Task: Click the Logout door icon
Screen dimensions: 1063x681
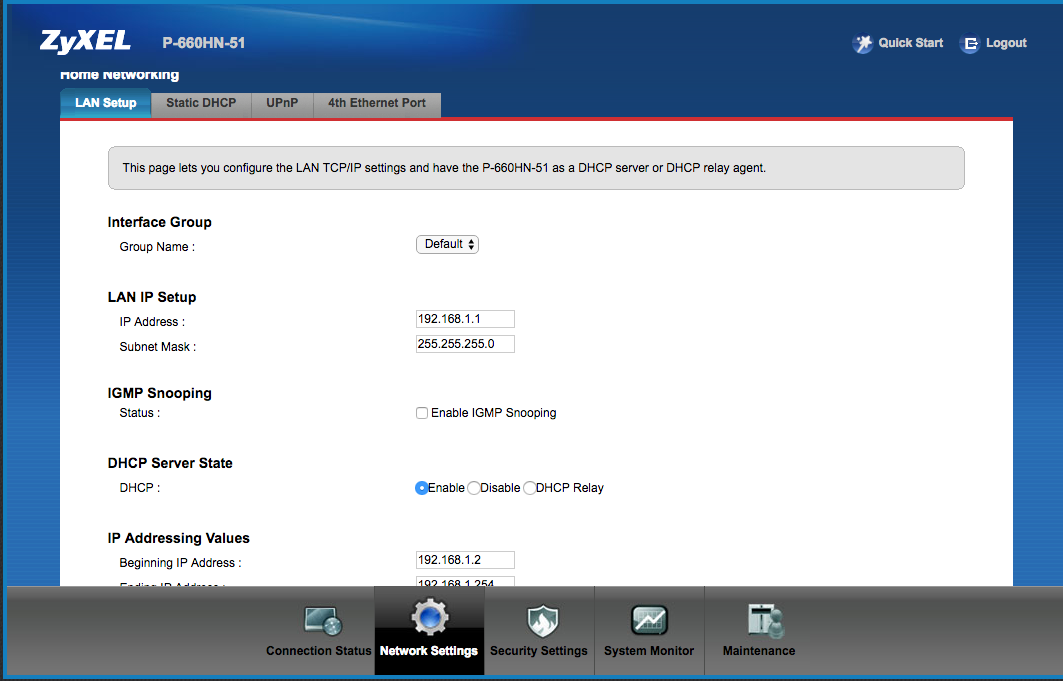Action: point(969,44)
